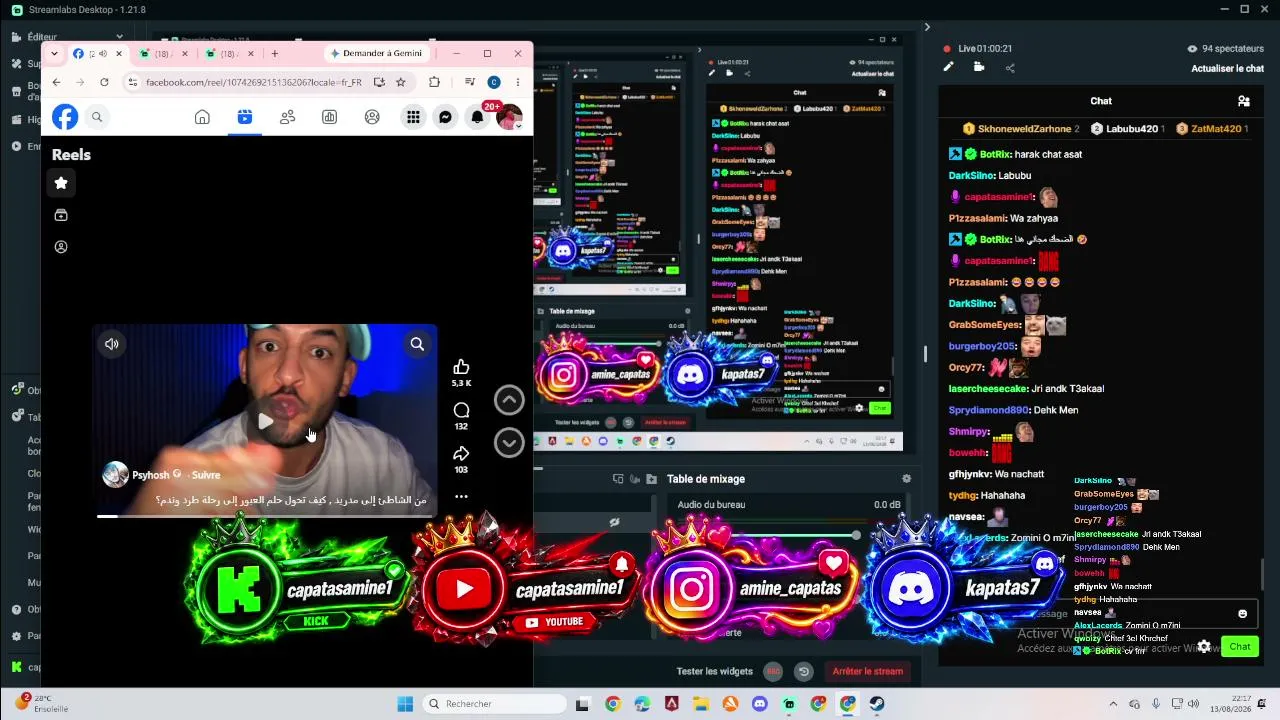
Task: Open the Chrome three-dot menu
Action: [518, 82]
